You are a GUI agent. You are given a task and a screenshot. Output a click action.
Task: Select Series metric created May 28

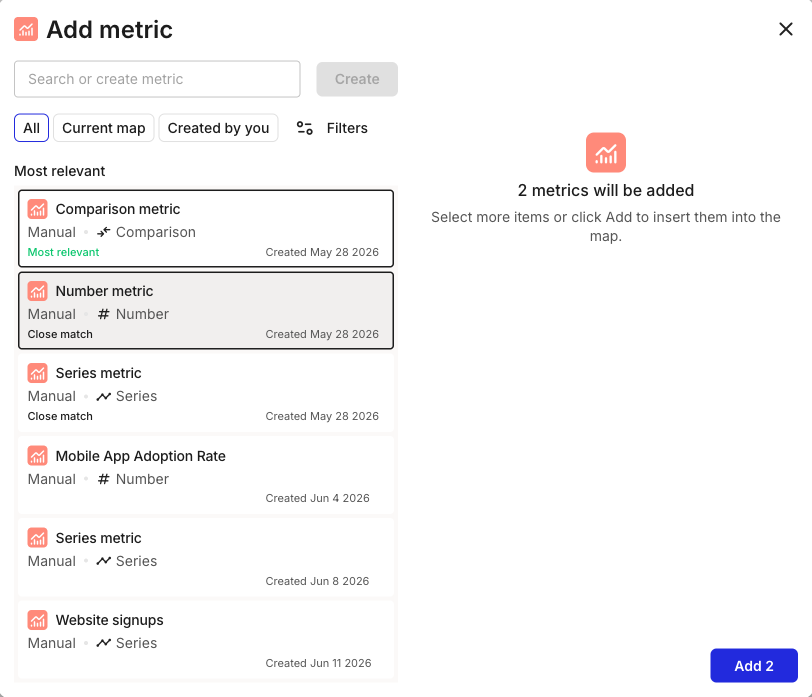tap(206, 393)
